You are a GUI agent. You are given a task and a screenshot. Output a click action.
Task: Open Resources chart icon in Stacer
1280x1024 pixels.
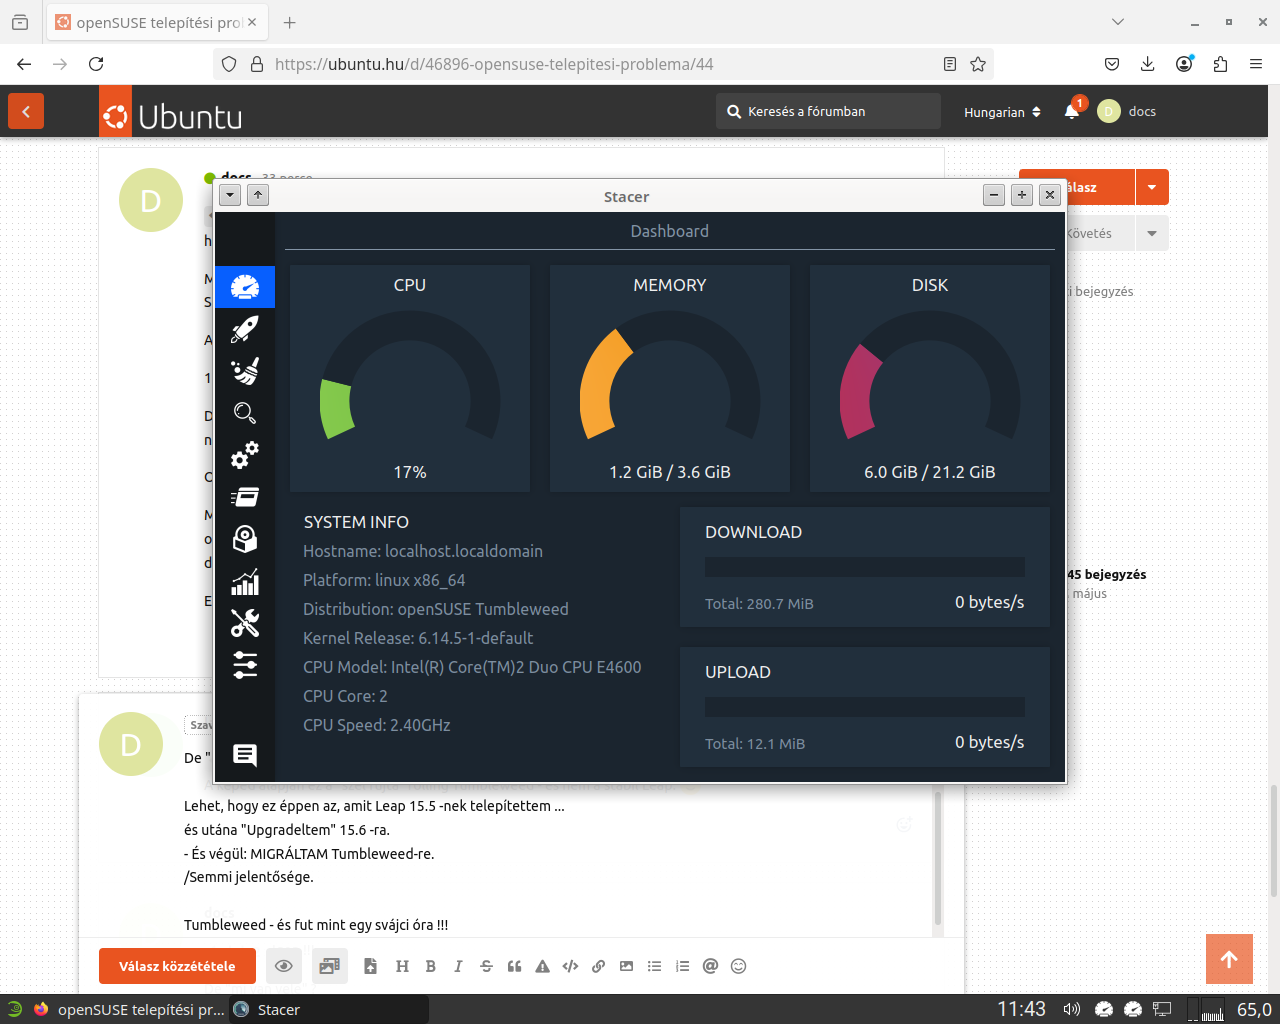[245, 582]
